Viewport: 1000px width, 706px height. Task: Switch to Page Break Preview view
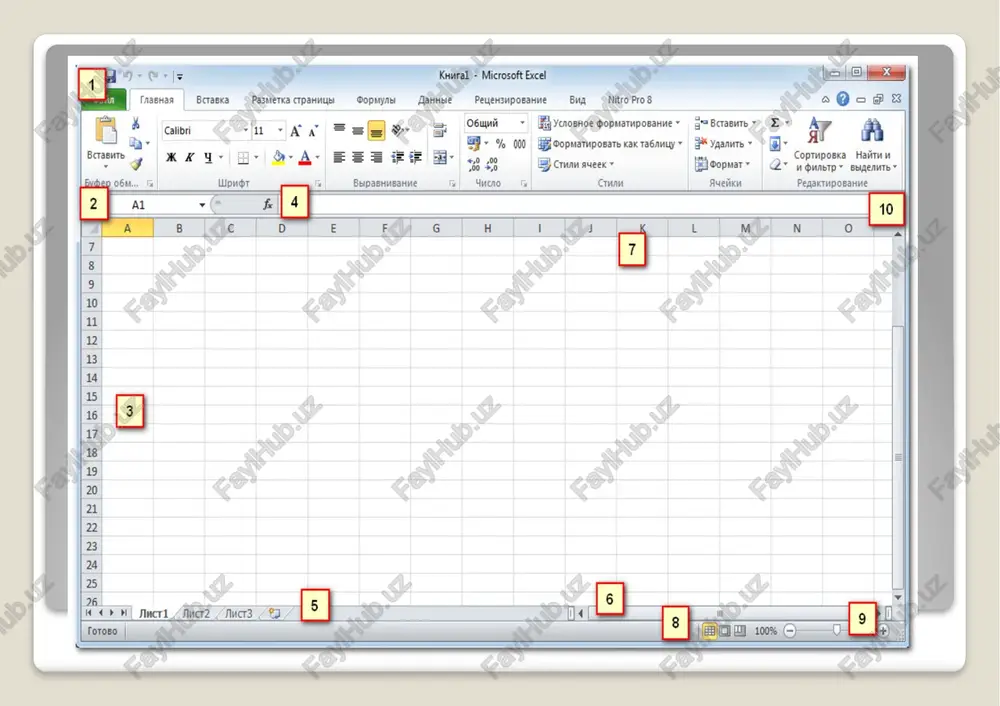[x=740, y=631]
